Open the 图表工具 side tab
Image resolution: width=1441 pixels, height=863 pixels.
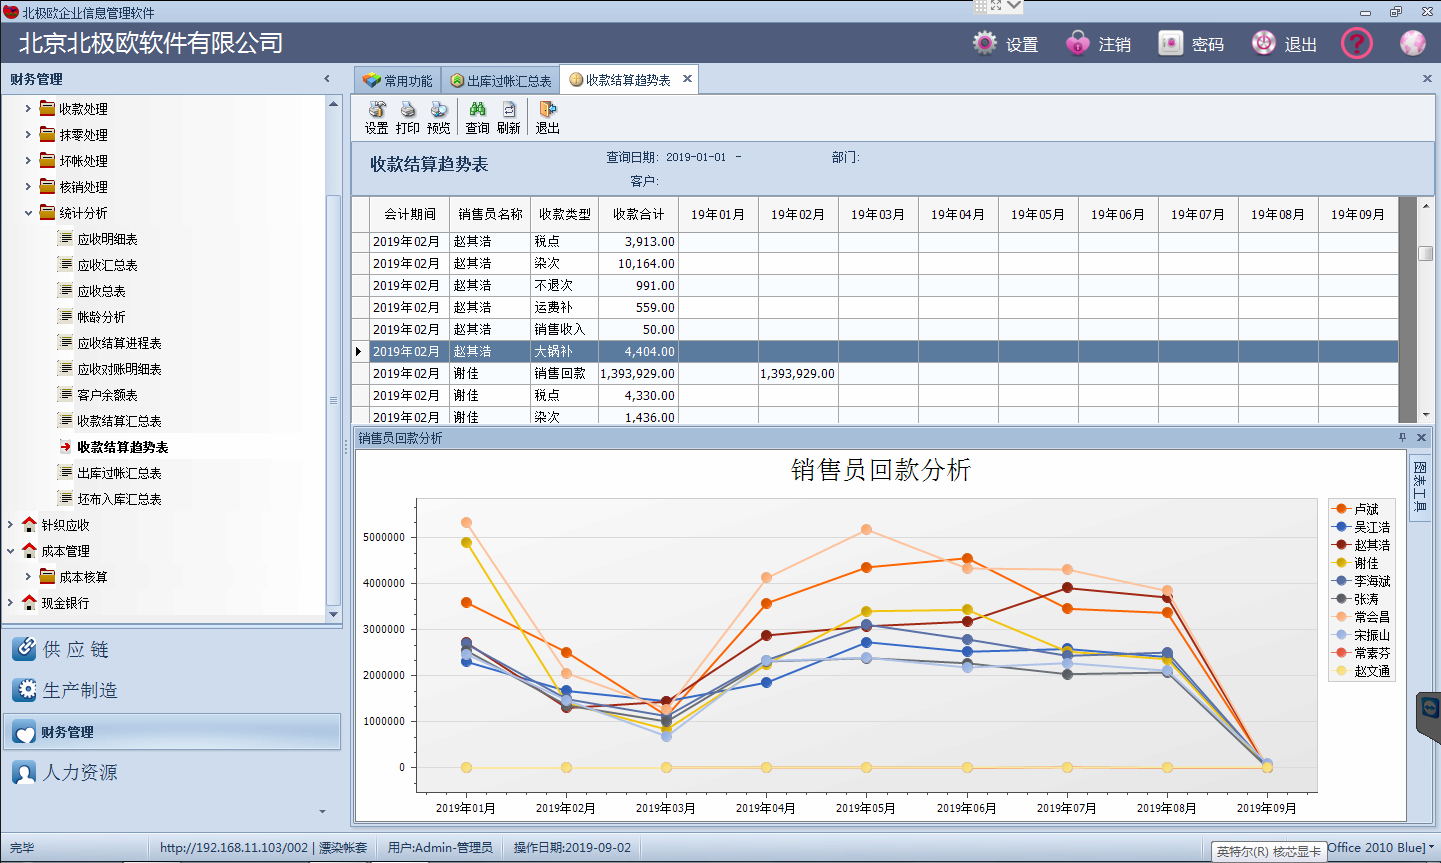(x=1420, y=487)
